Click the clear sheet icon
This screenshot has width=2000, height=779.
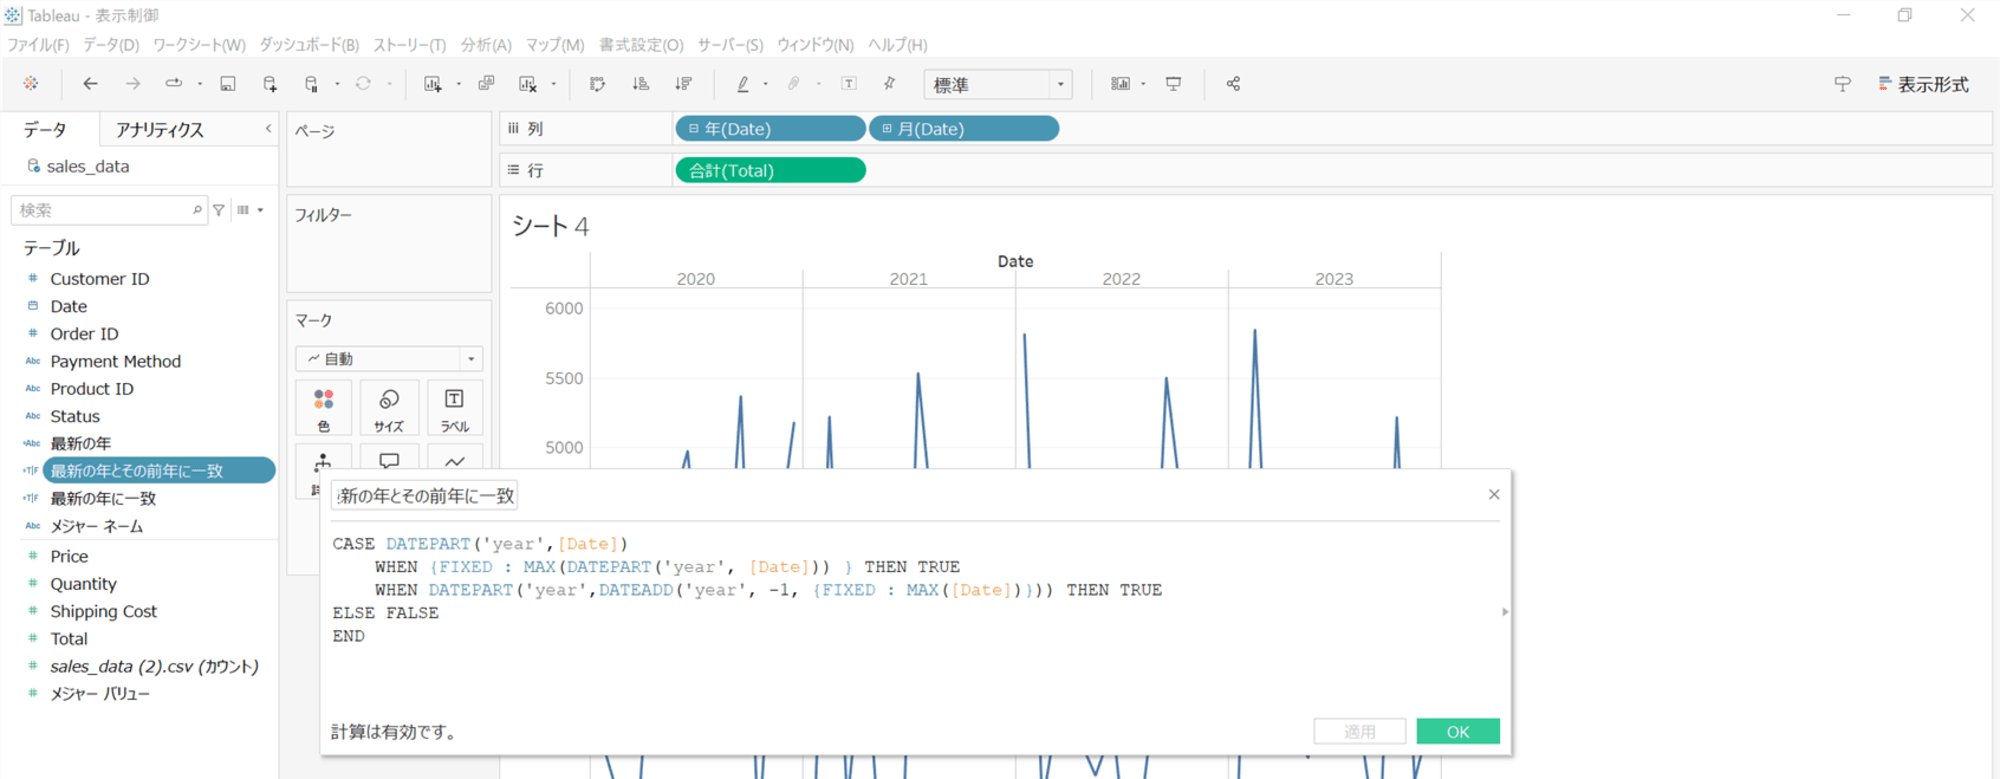click(528, 84)
